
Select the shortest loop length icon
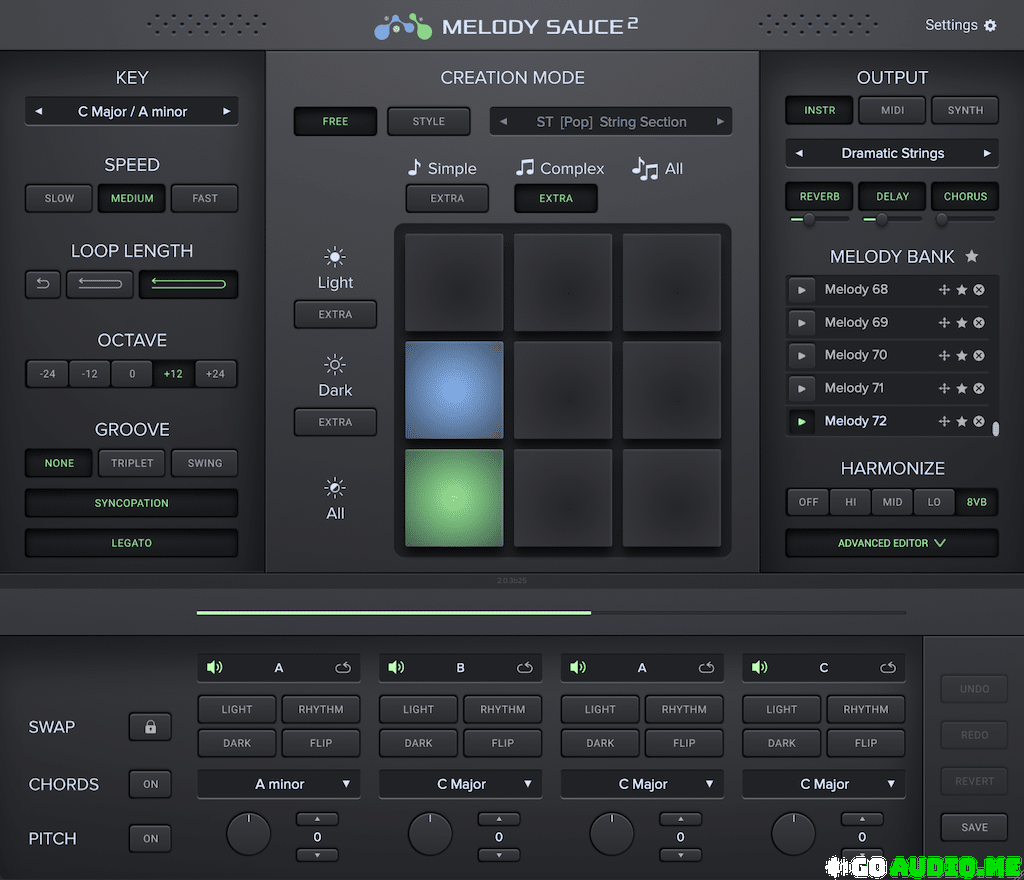[43, 285]
